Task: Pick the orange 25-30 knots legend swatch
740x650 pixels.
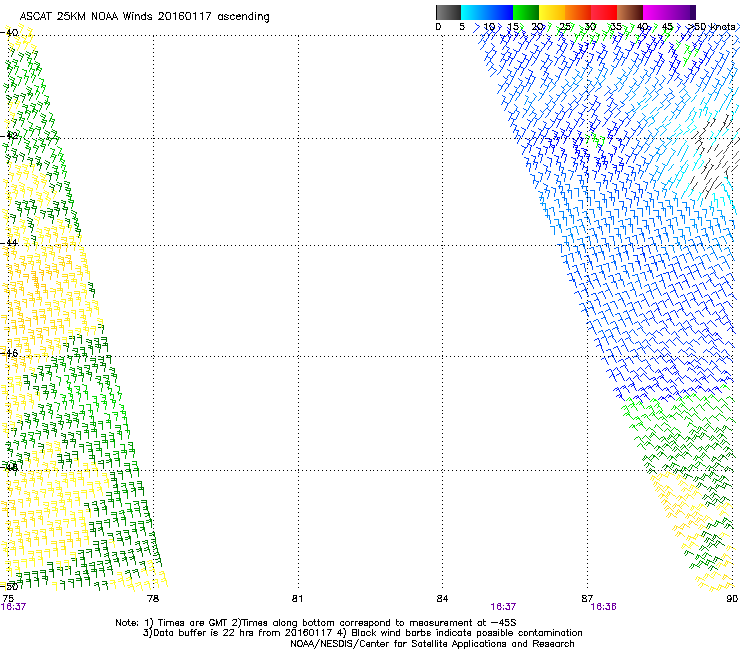Action: pyautogui.click(x=578, y=12)
